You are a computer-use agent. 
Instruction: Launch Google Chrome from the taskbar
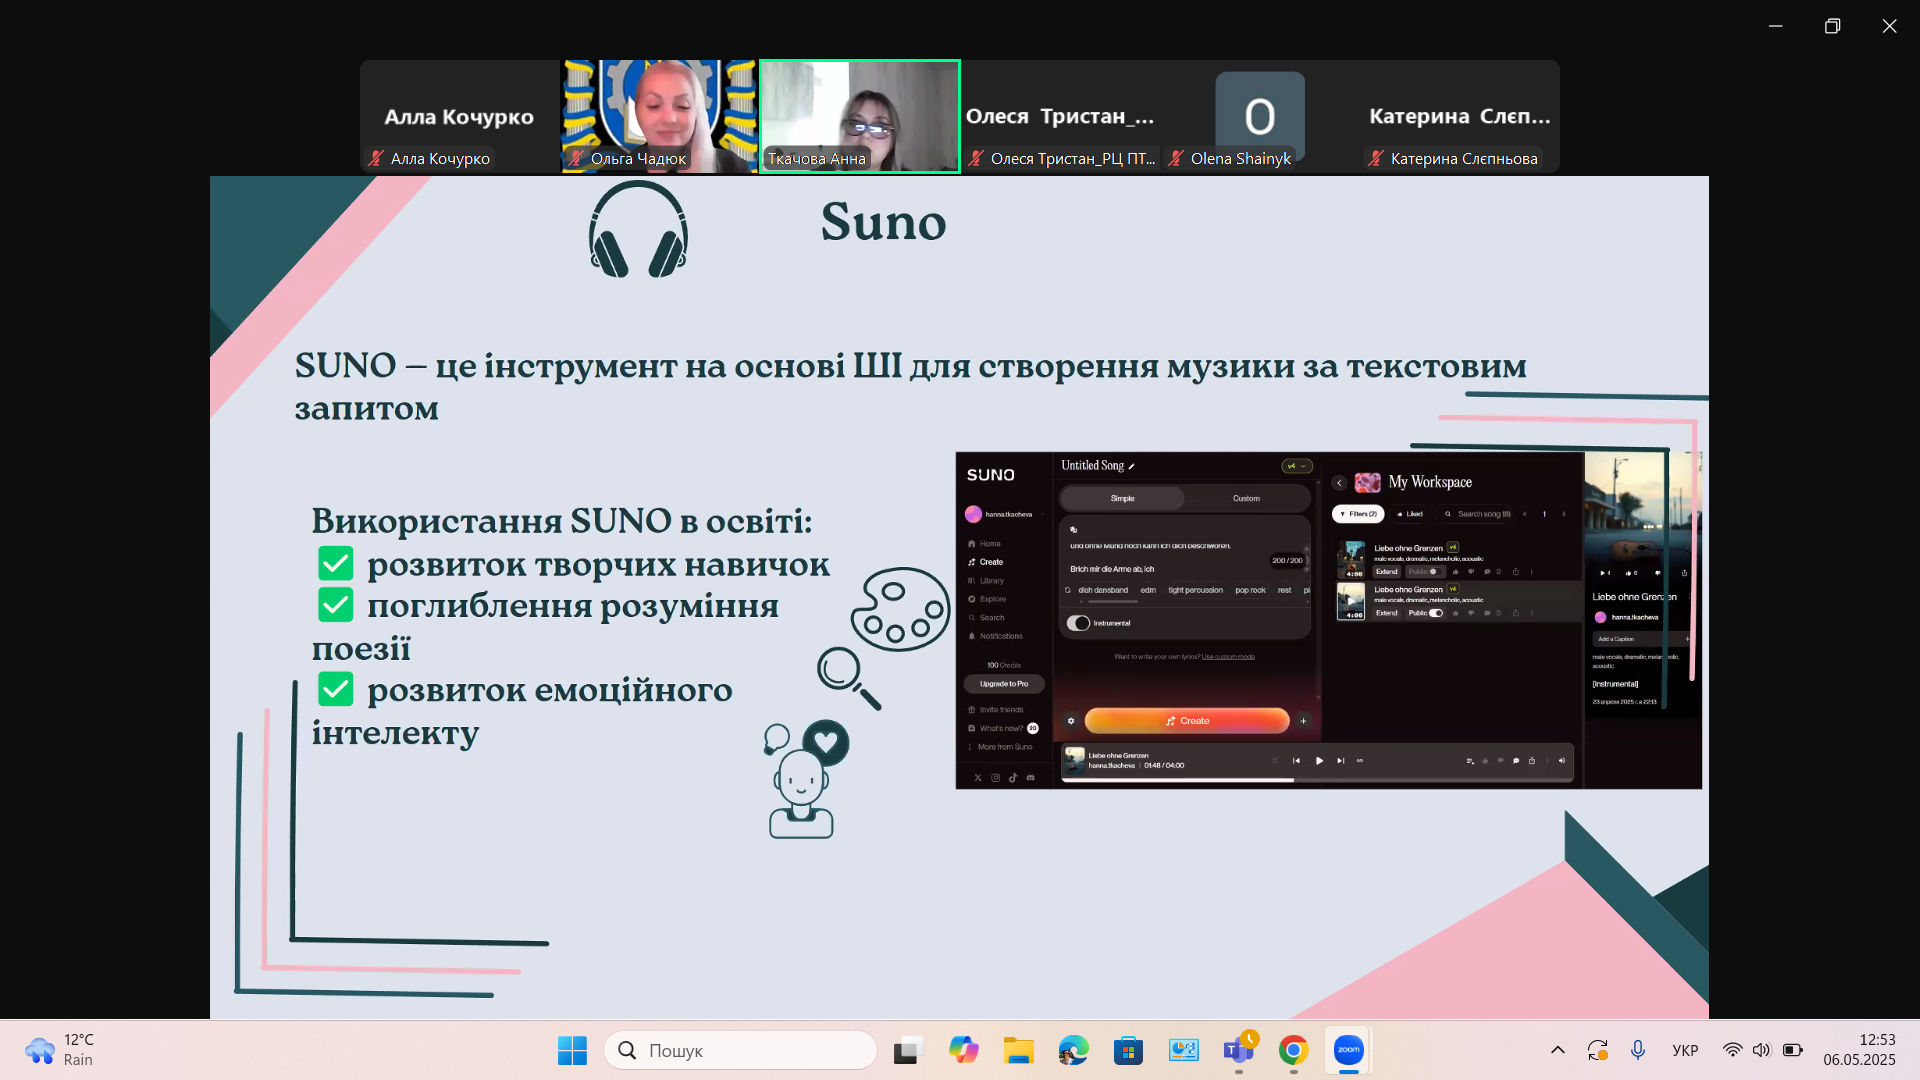pos(1293,1050)
